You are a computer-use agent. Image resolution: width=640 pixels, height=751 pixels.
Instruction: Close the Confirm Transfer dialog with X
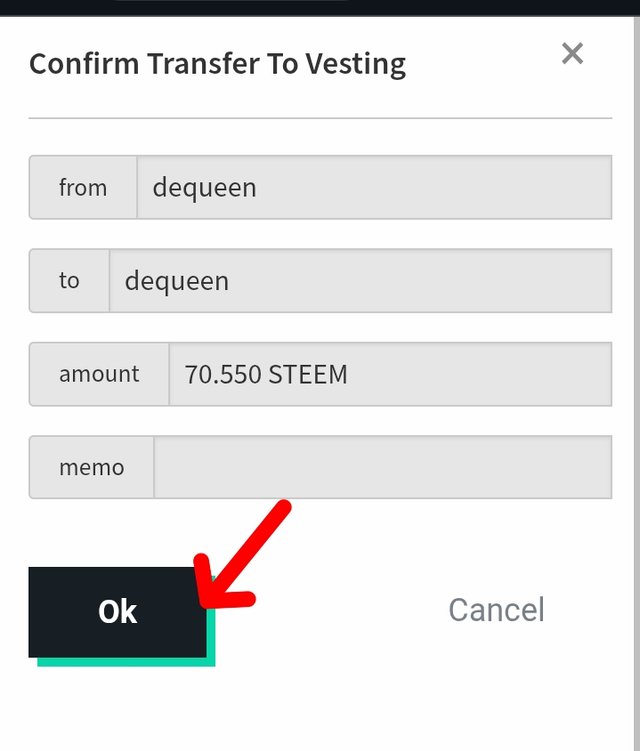[572, 54]
